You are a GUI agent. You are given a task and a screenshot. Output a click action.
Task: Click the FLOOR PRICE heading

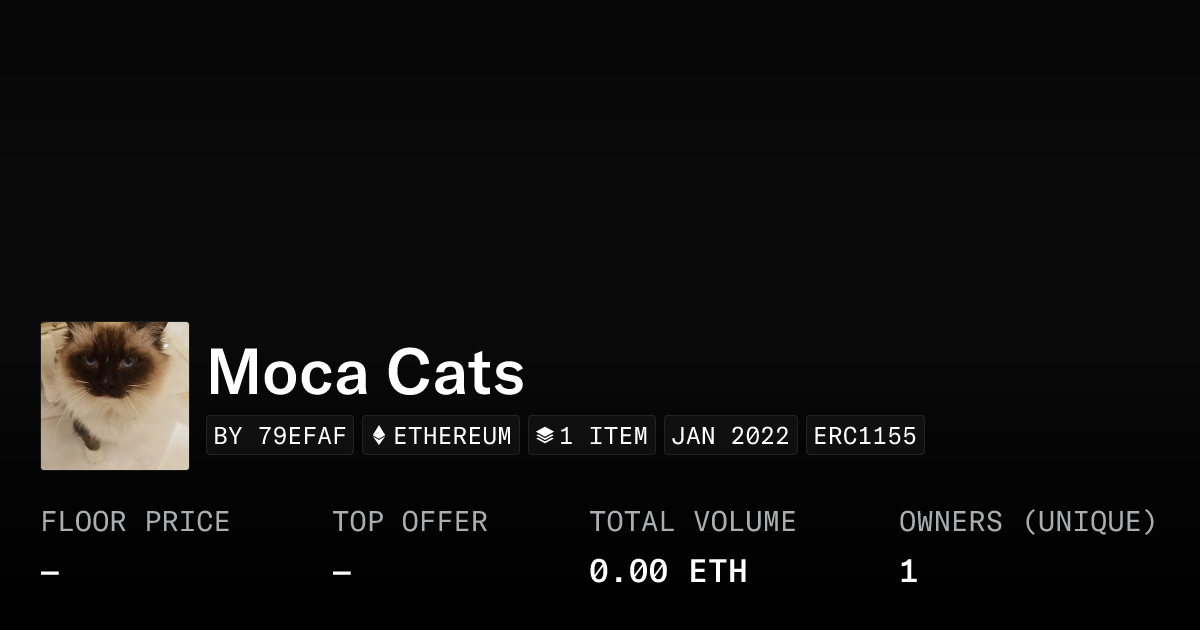point(135,522)
